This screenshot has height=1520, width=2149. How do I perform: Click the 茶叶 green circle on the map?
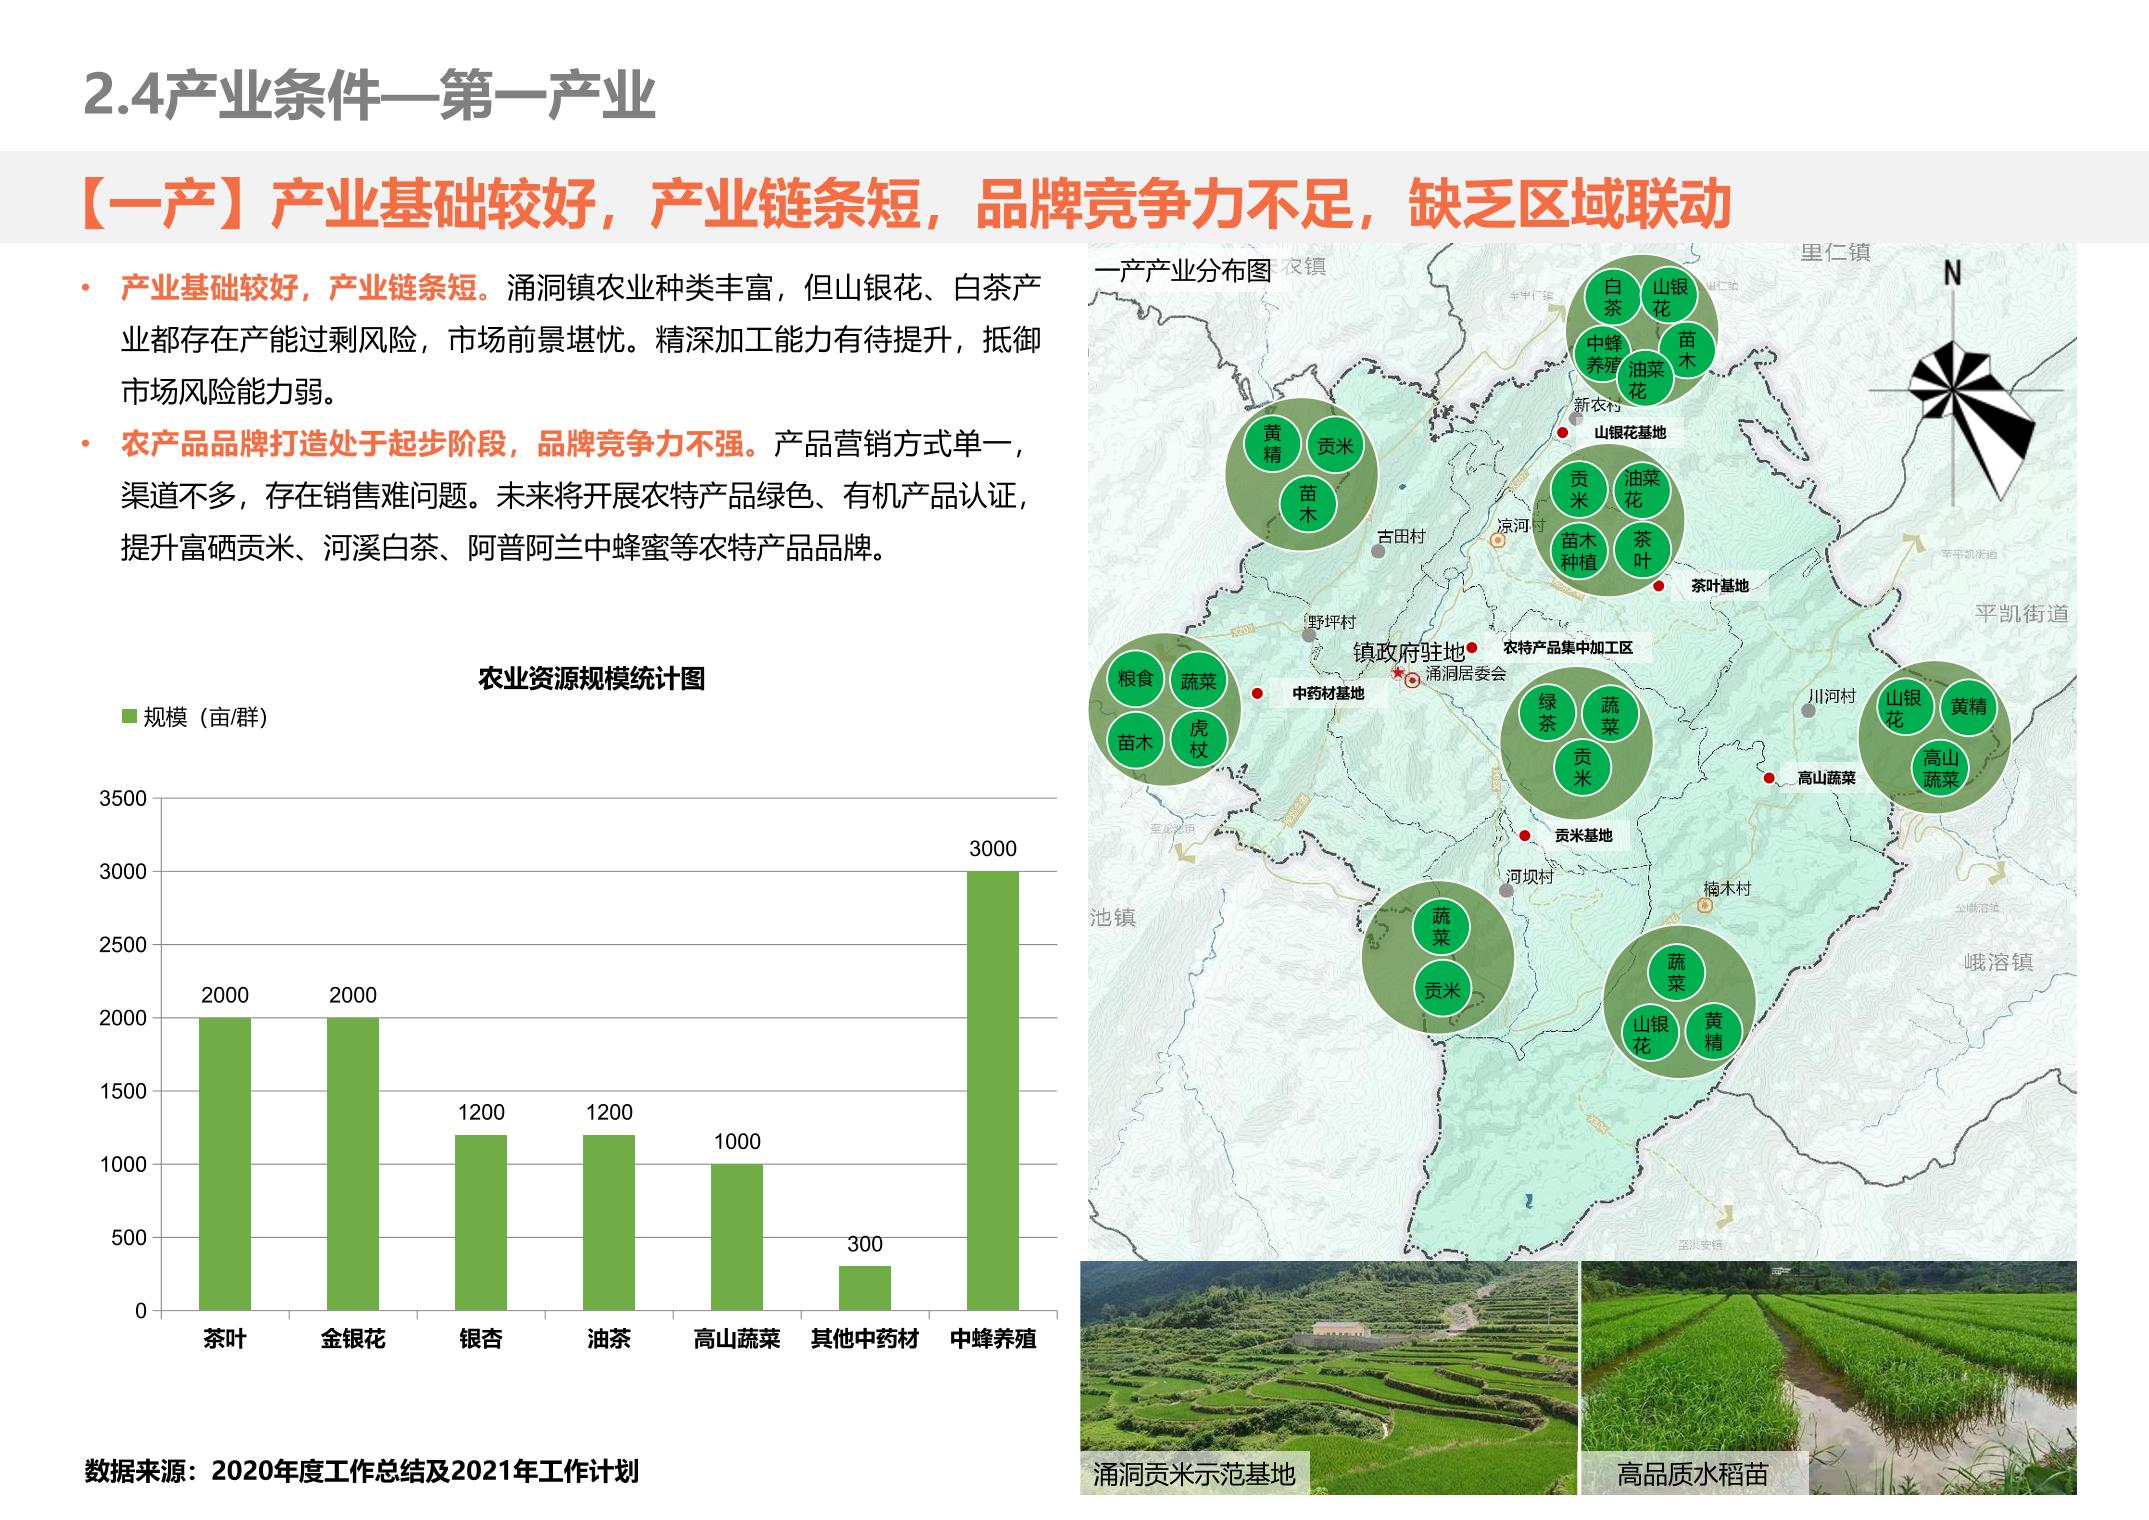point(1642,550)
